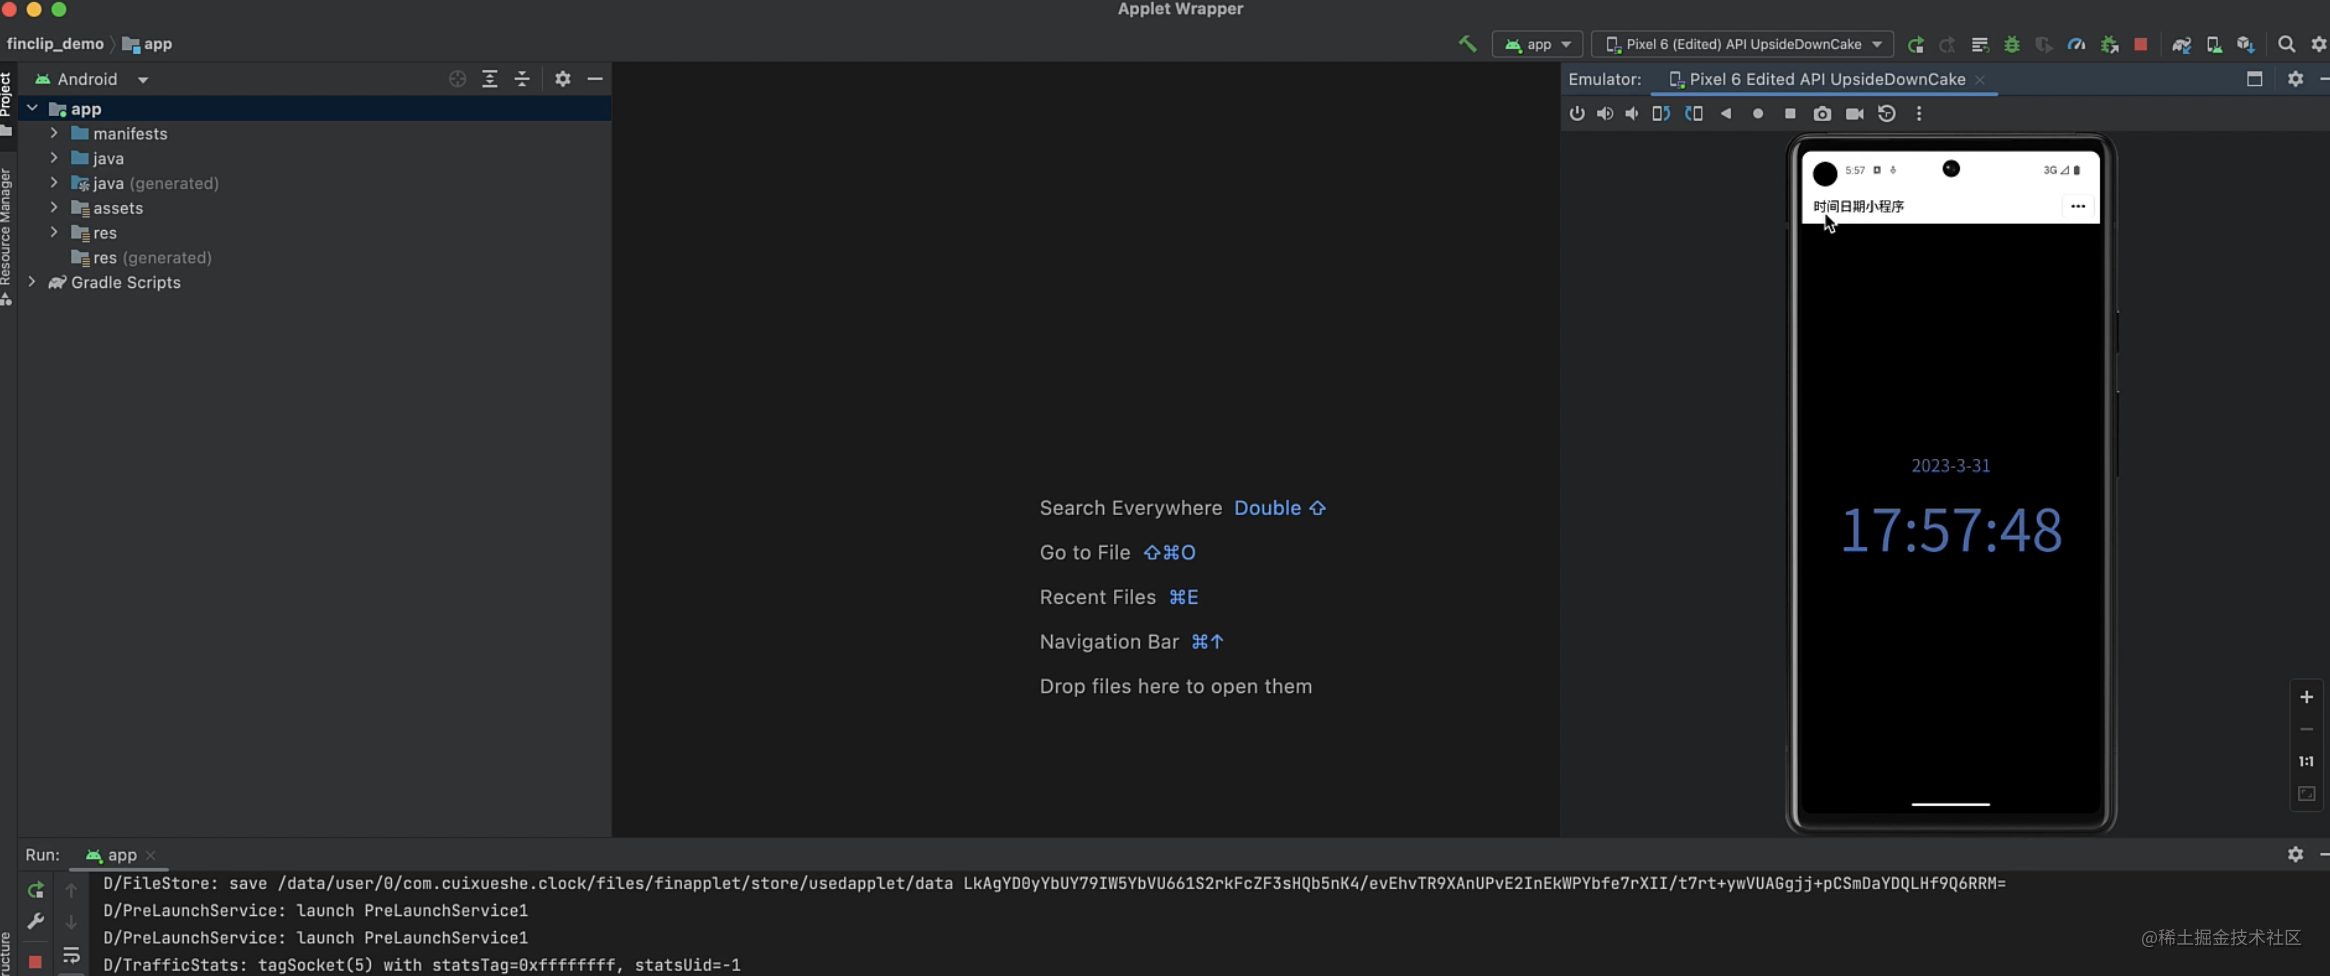
Task: Expand the manifests folder
Action: coord(54,133)
